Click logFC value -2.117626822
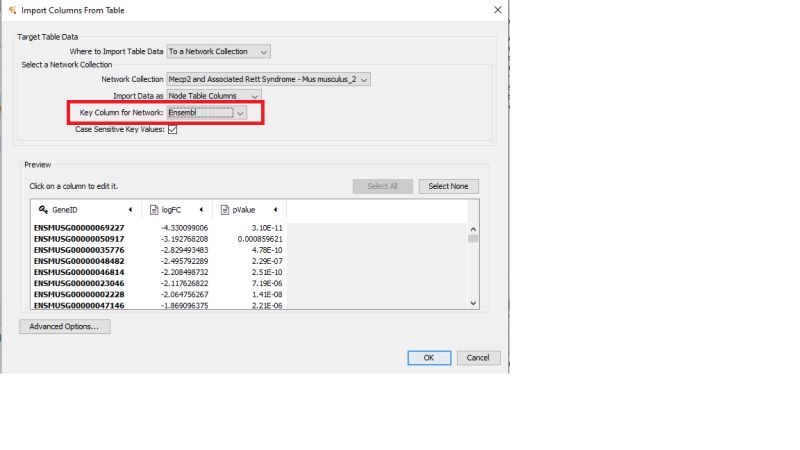The height and width of the screenshot is (450, 800). point(185,284)
